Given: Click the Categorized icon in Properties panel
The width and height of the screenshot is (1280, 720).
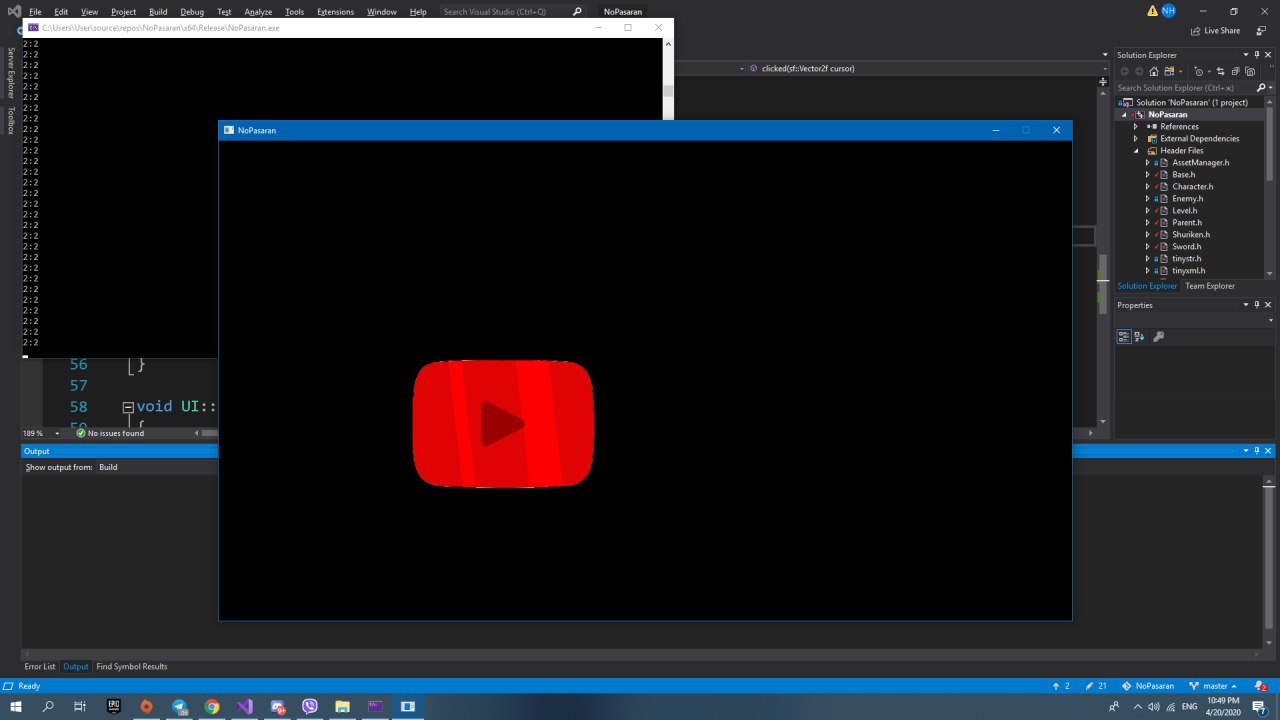Looking at the screenshot, I should (1124, 337).
